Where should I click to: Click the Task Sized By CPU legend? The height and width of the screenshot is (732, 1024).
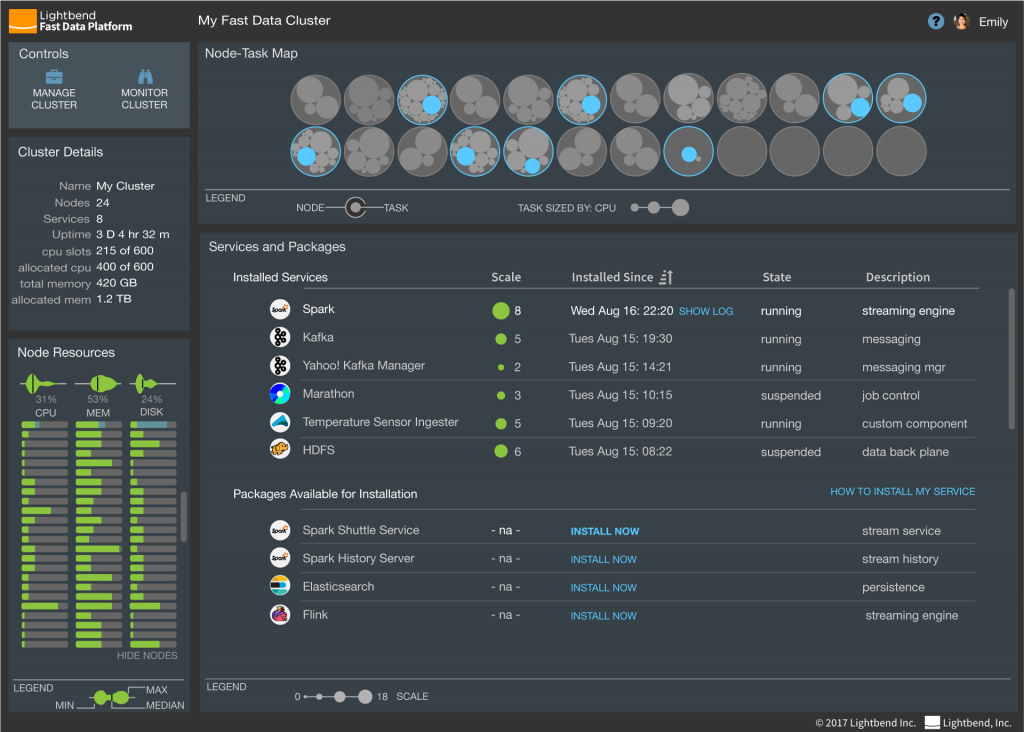click(x=603, y=208)
